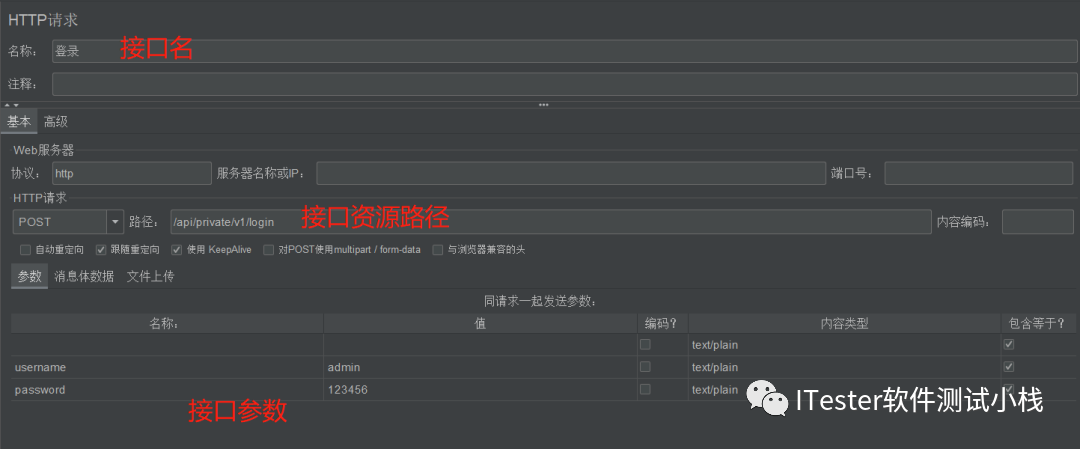The height and width of the screenshot is (449, 1080).
Task: Switch to the 基本 tab
Action: (19, 122)
